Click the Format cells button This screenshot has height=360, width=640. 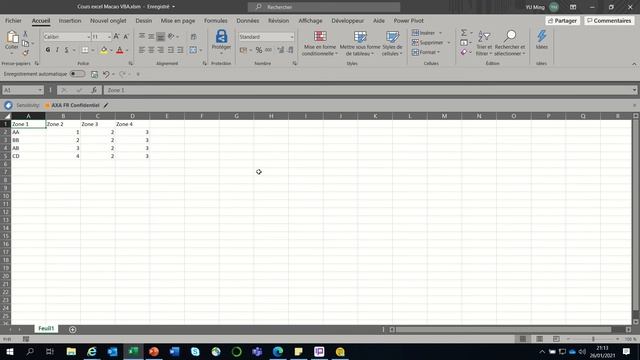pyautogui.click(x=426, y=52)
